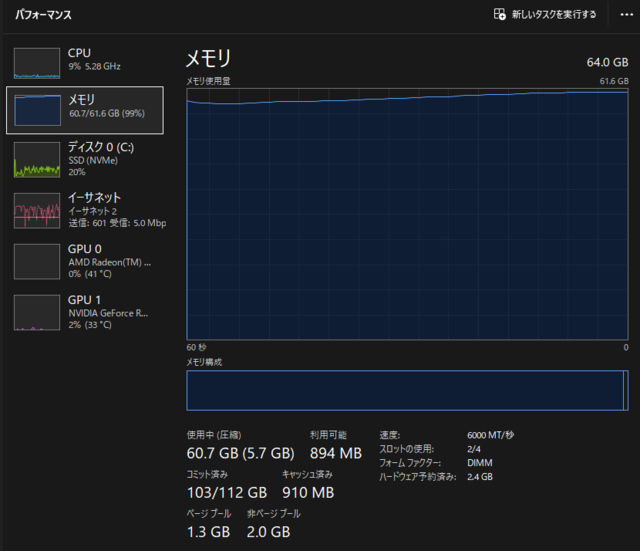Click the 103/112 GB committed value
Screen dimensions: 640x551
click(227, 493)
